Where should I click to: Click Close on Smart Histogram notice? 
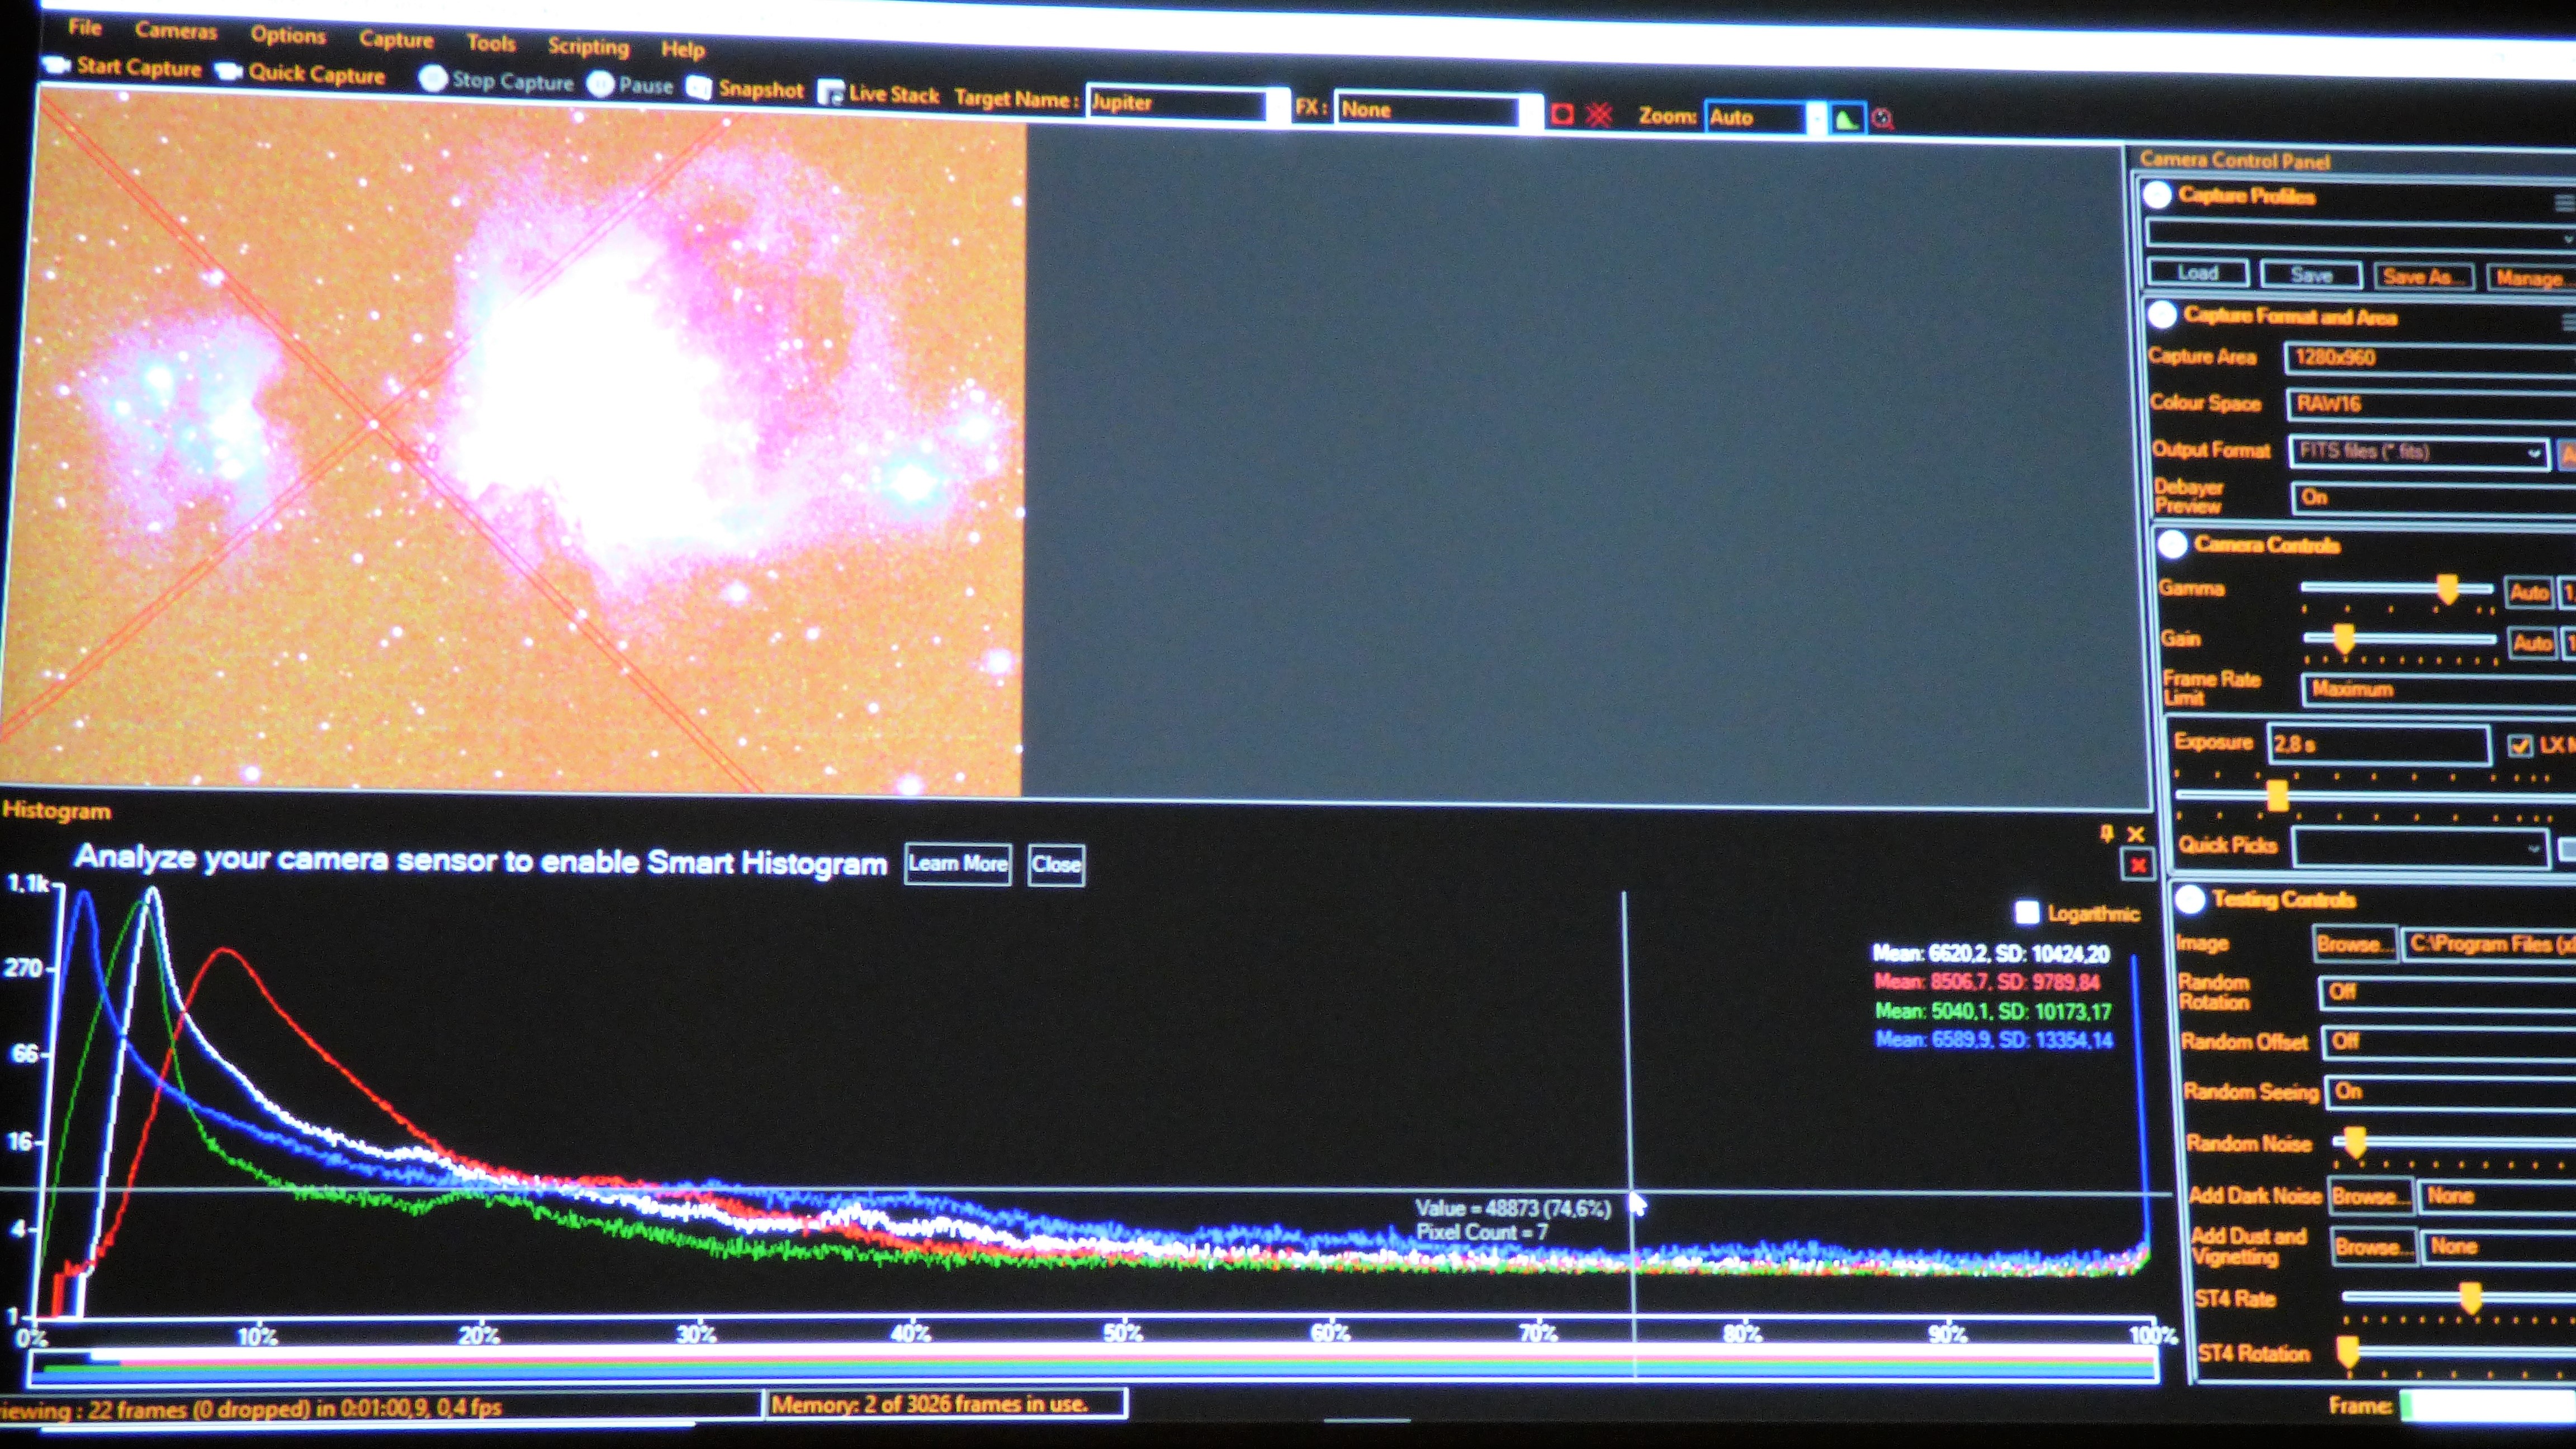(1056, 864)
